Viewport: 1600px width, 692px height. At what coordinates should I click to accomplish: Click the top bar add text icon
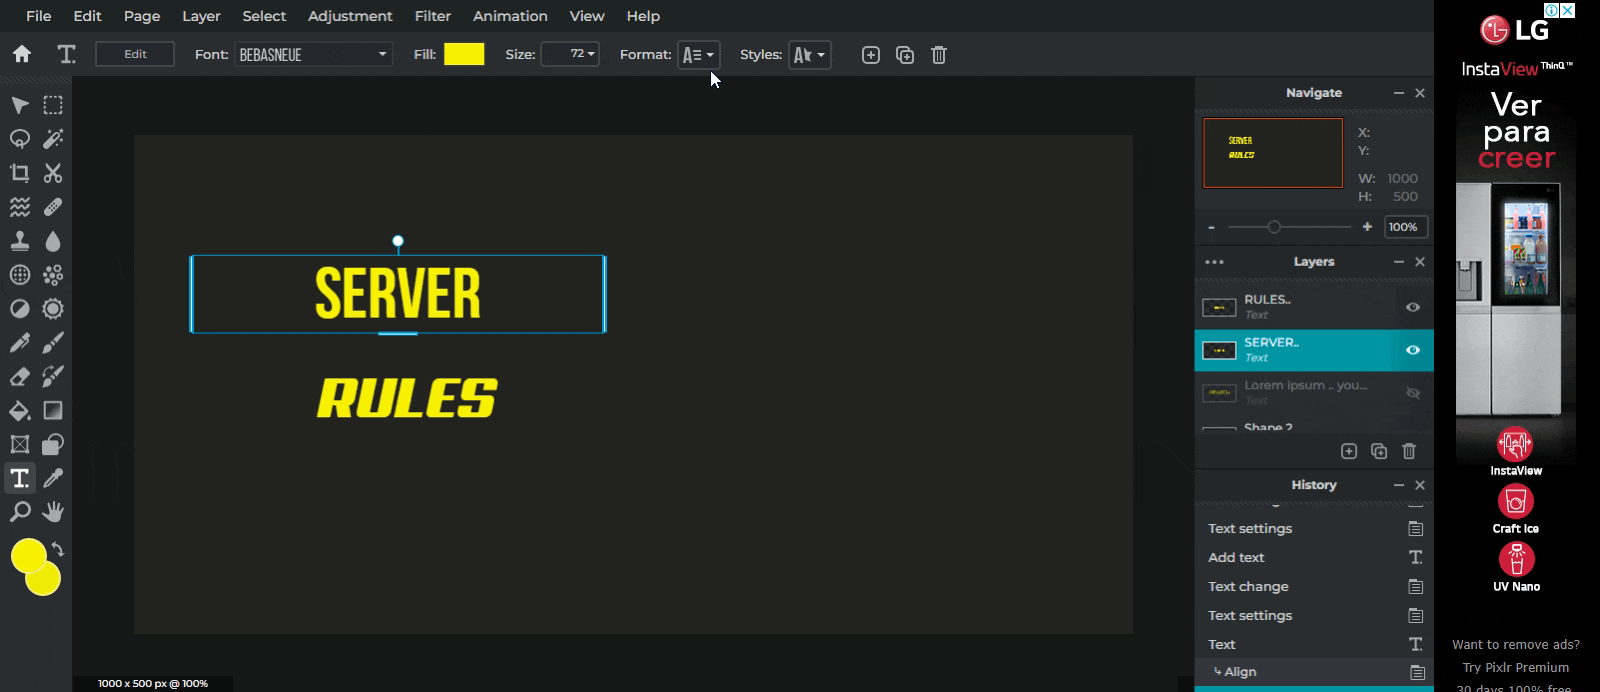coord(871,55)
